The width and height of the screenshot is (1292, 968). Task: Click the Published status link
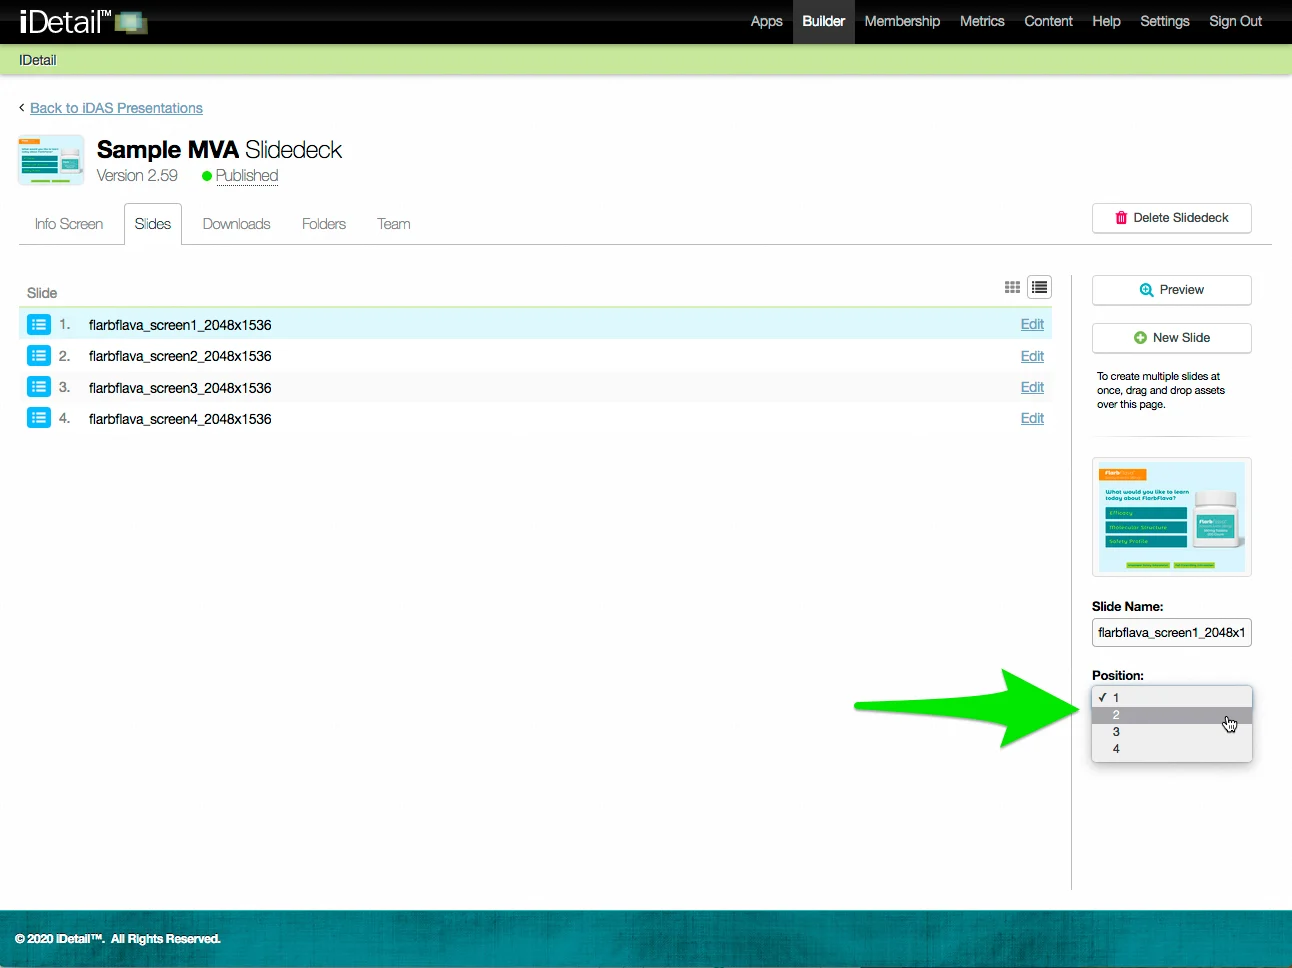point(247,176)
